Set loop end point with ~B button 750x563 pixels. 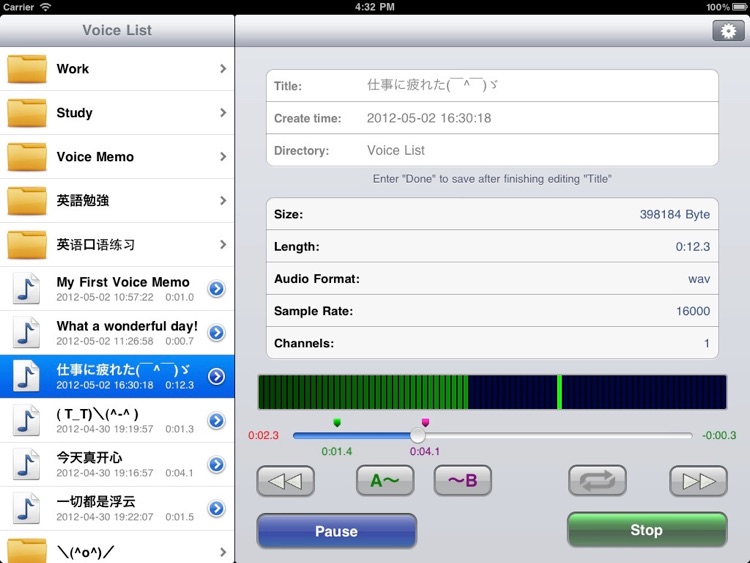[x=463, y=481]
